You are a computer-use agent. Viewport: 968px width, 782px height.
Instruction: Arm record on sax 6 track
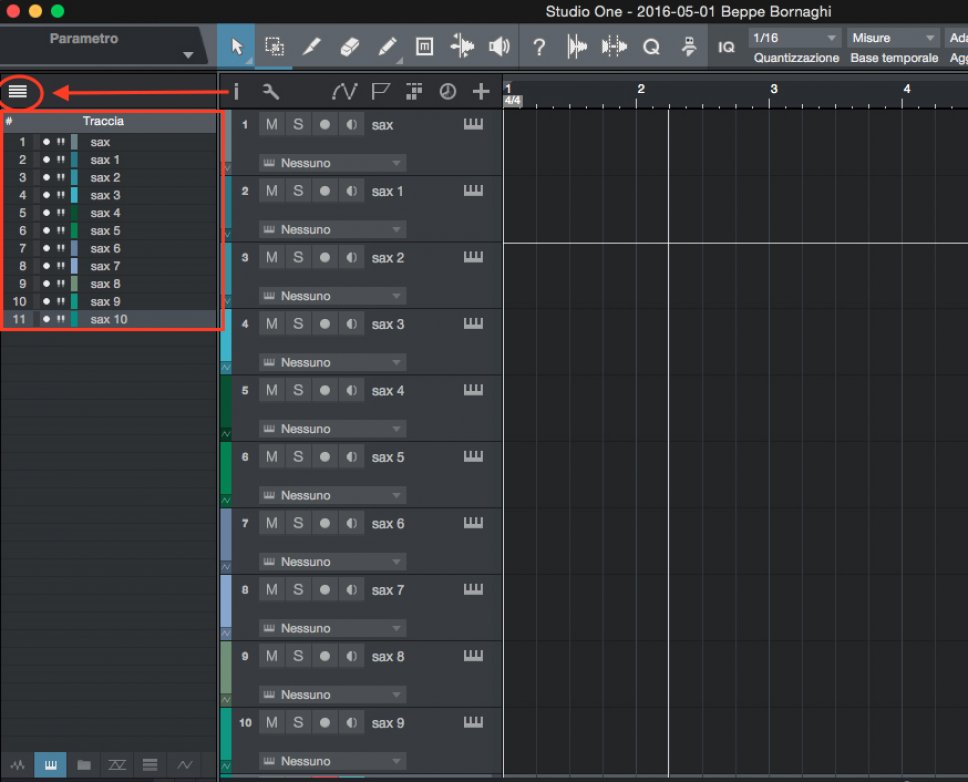pyautogui.click(x=325, y=523)
